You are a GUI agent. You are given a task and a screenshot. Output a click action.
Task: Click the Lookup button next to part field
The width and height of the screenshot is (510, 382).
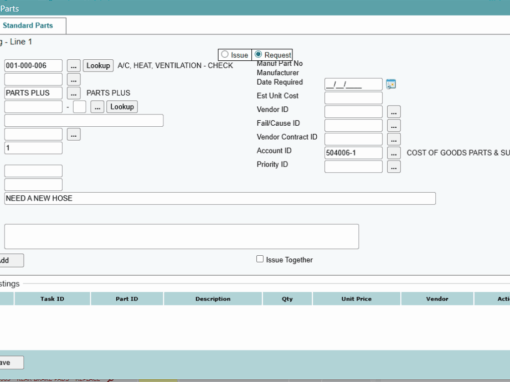click(x=122, y=107)
